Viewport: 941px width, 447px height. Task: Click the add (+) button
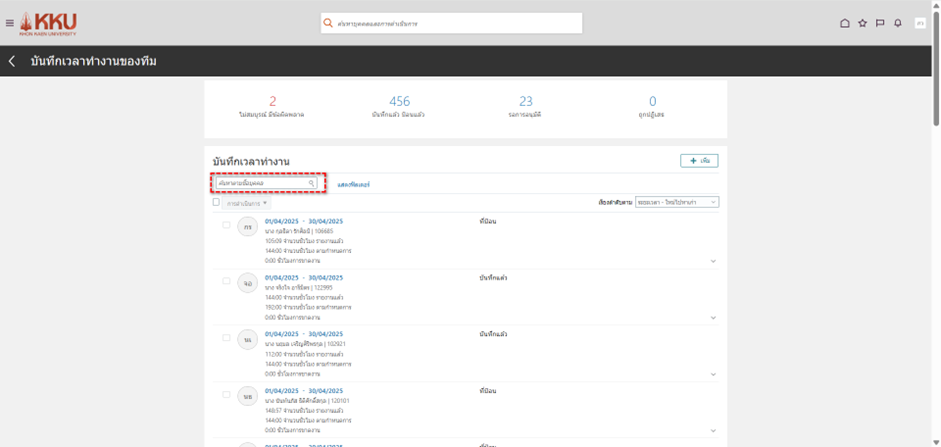(x=699, y=160)
